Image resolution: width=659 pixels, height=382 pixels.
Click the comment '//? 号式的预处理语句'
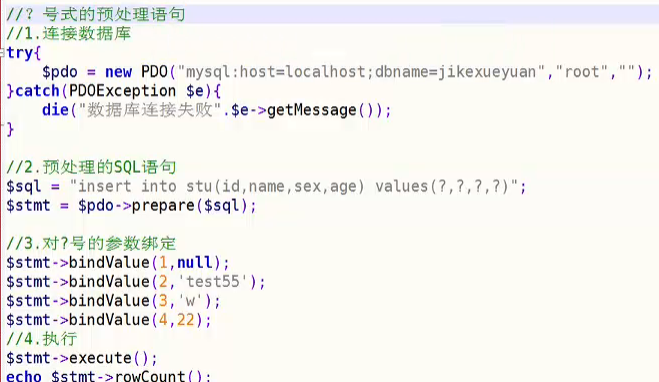[95, 14]
